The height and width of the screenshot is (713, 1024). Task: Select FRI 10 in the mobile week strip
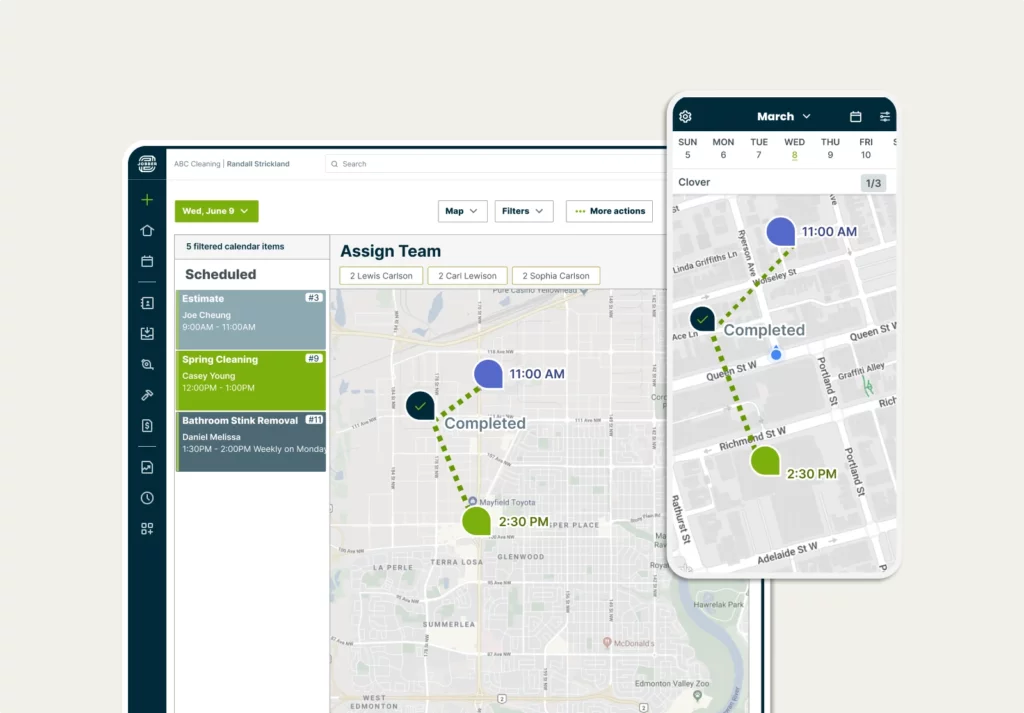tap(865, 148)
